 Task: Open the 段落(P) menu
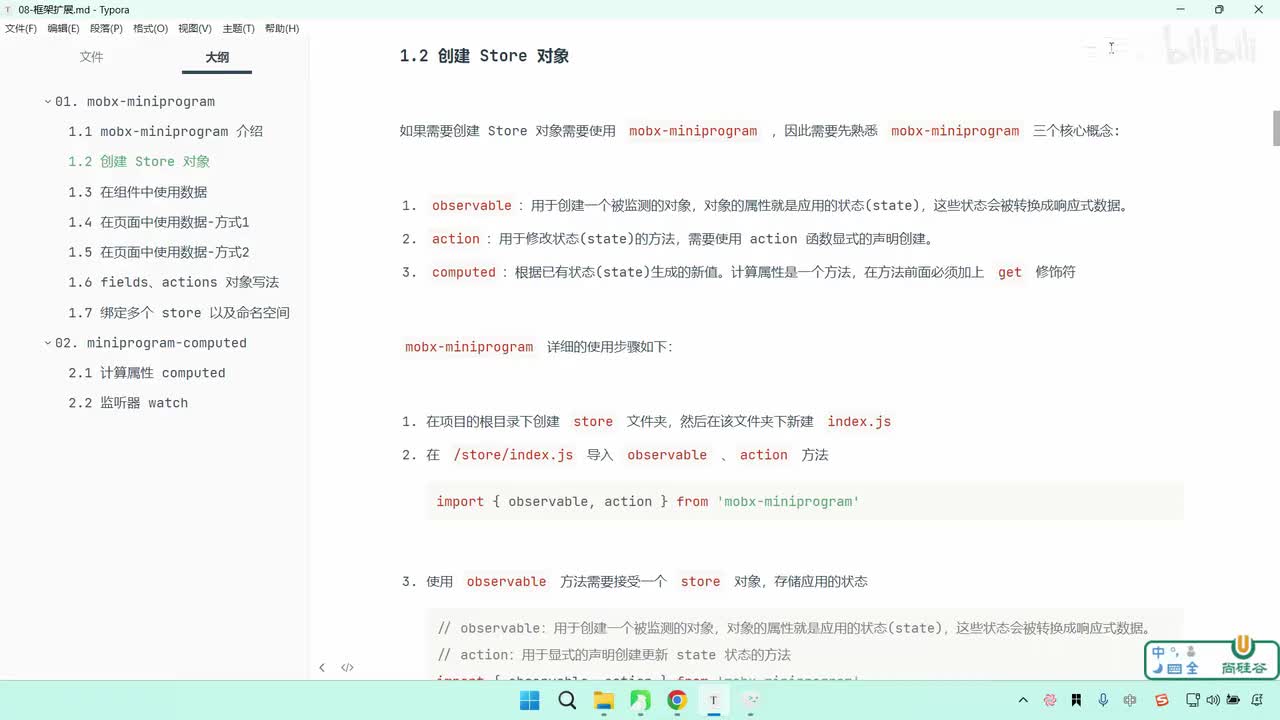click(106, 29)
